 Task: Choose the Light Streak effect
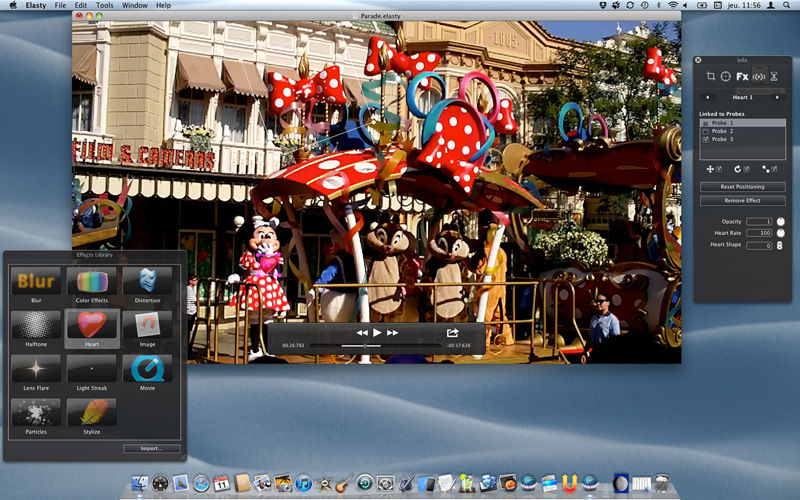pos(92,372)
